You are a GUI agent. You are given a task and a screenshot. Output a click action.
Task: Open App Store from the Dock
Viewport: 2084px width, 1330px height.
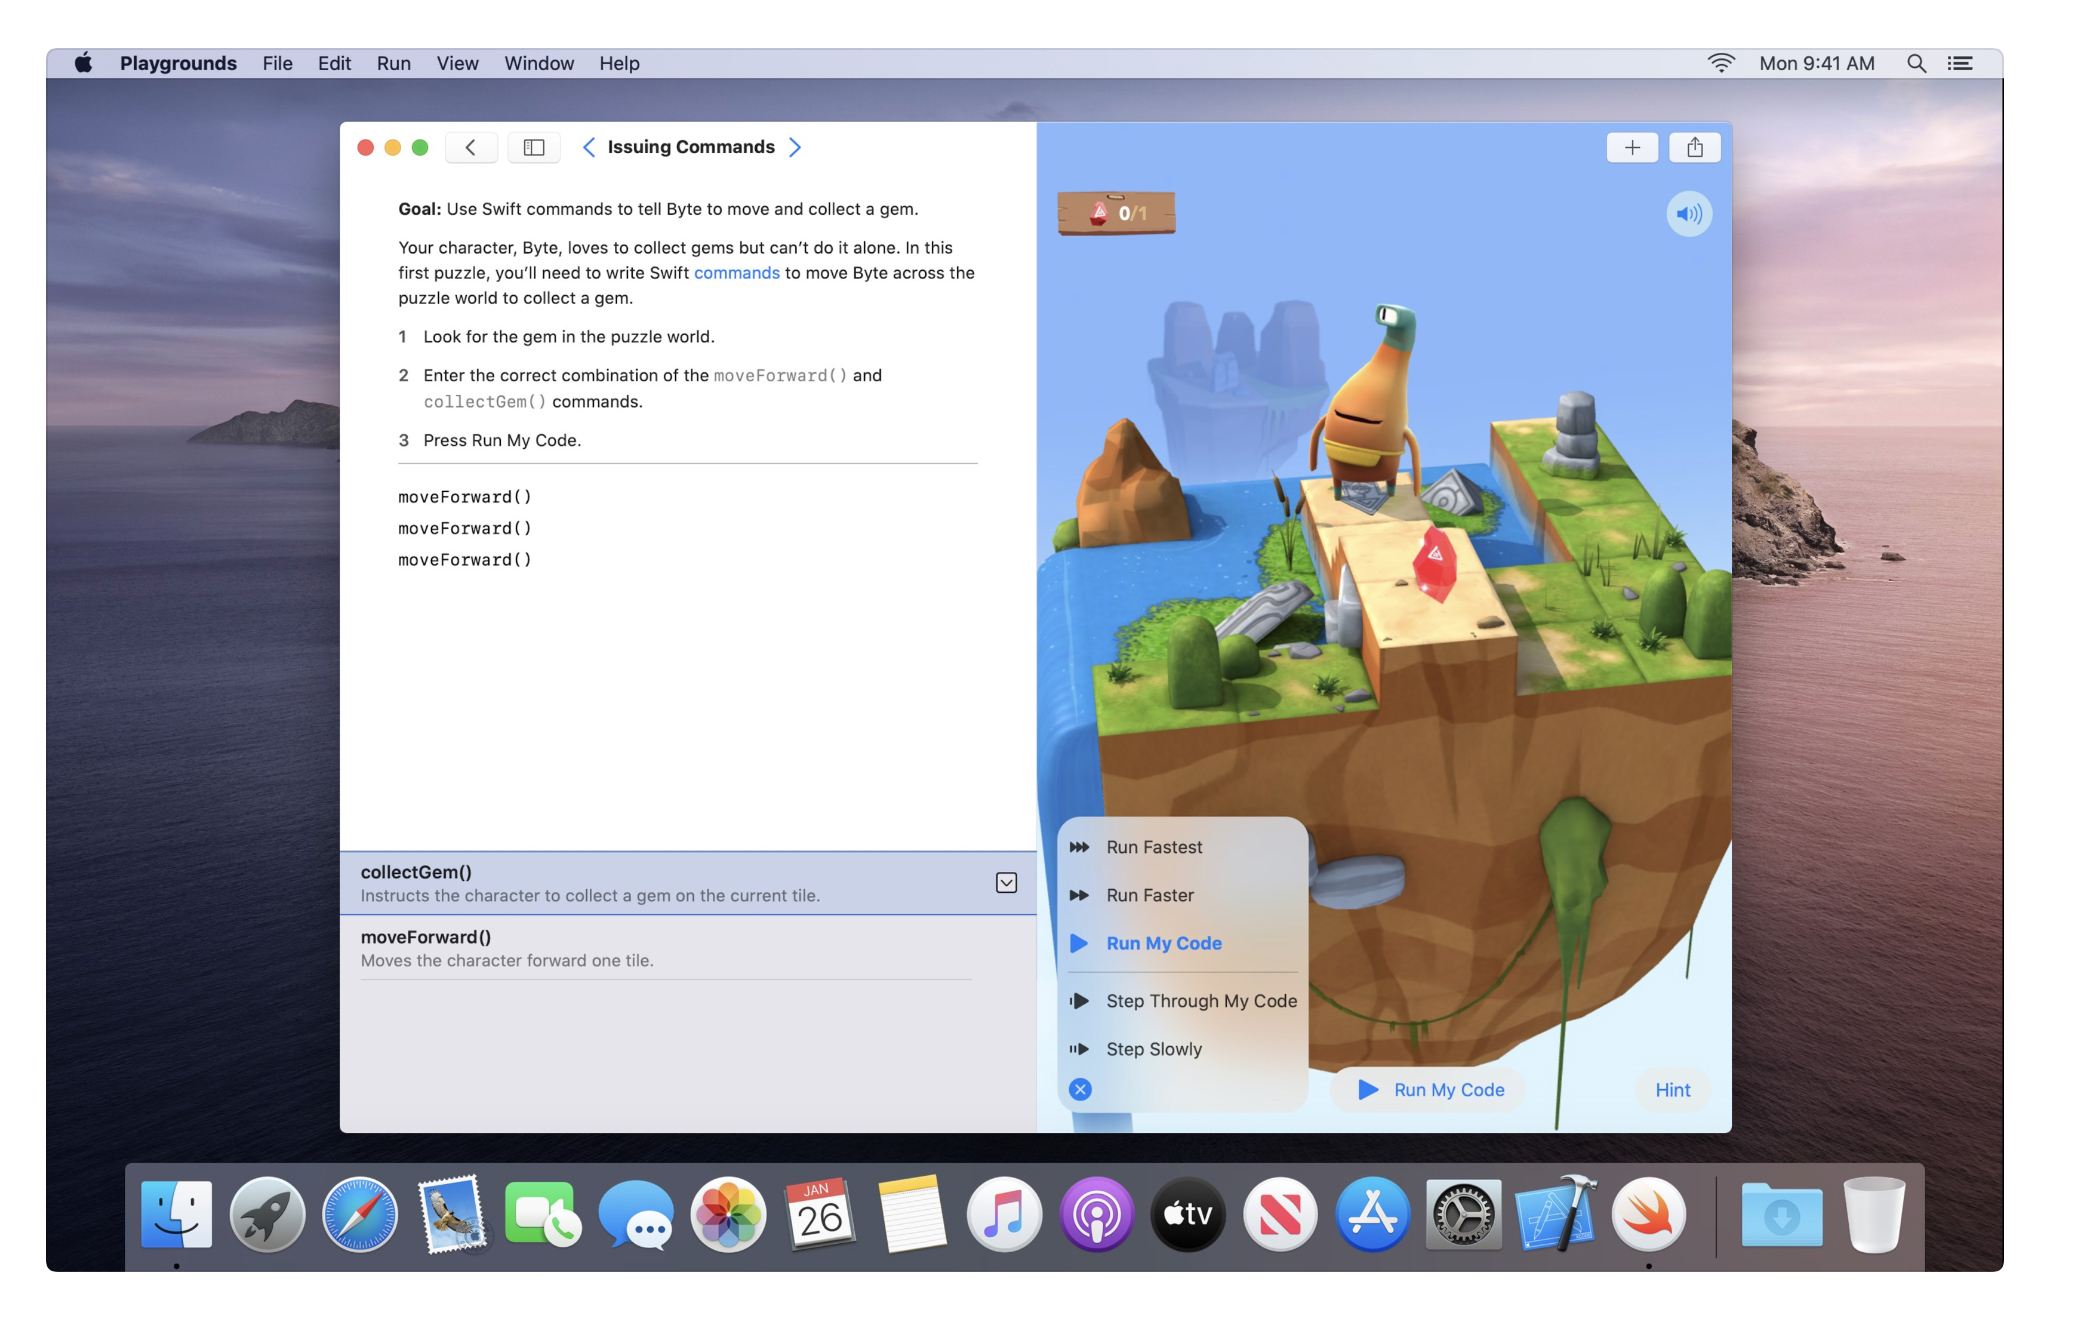click(1372, 1215)
